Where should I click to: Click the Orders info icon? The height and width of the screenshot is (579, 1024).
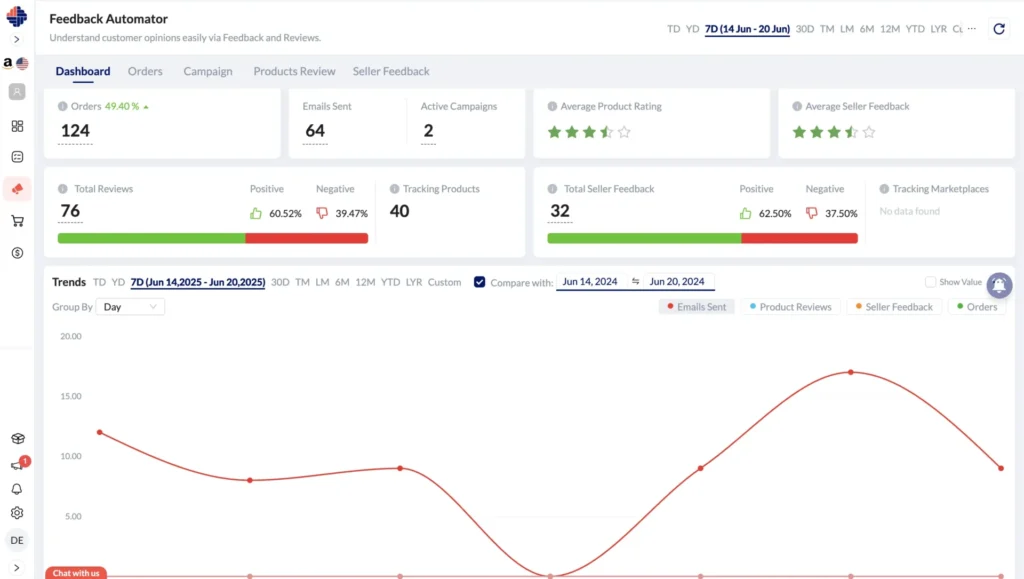point(63,106)
